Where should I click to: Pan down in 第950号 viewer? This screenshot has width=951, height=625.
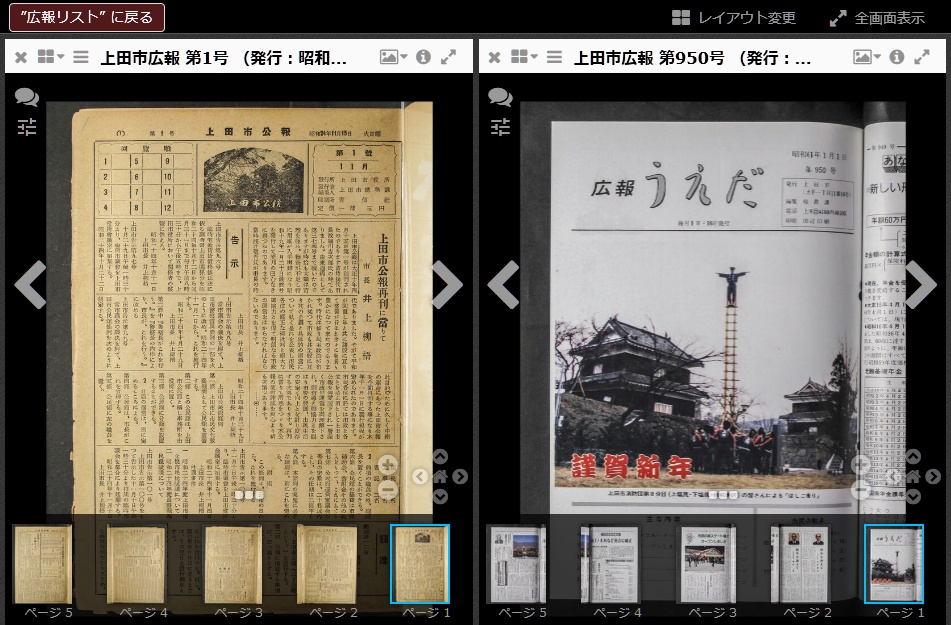[913, 496]
